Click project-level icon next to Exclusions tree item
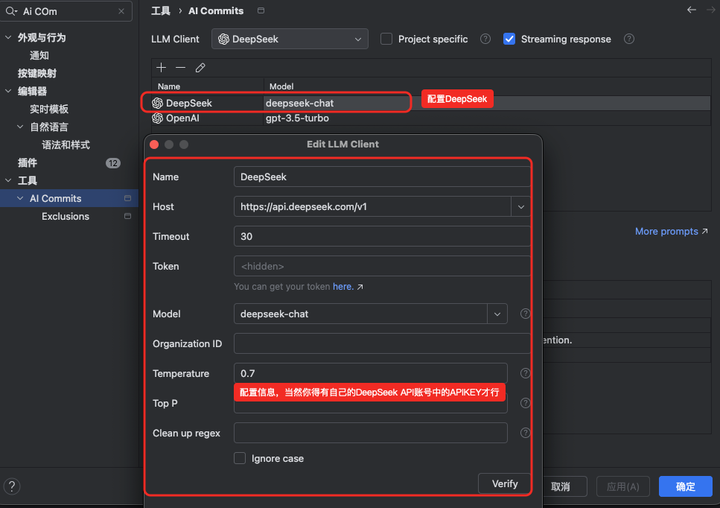Image resolution: width=720 pixels, height=508 pixels. (128, 216)
